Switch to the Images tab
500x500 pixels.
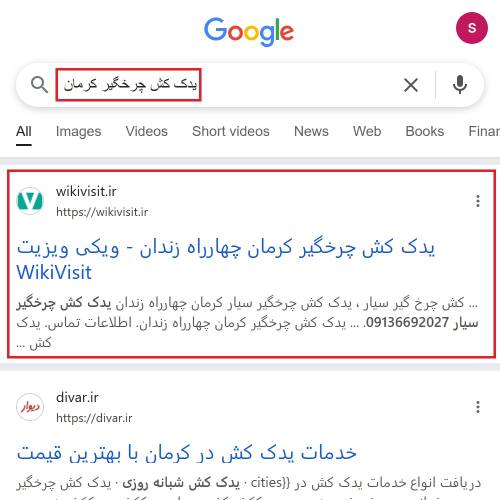pyautogui.click(x=78, y=131)
